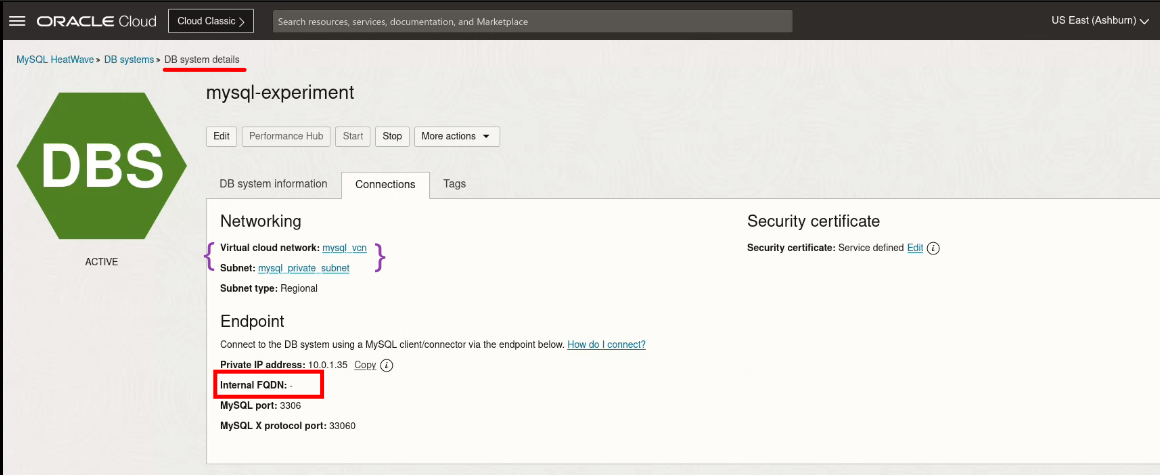Expand the US East (Ashburn) region selector
This screenshot has height=475, width=1160.
pos(1099,21)
